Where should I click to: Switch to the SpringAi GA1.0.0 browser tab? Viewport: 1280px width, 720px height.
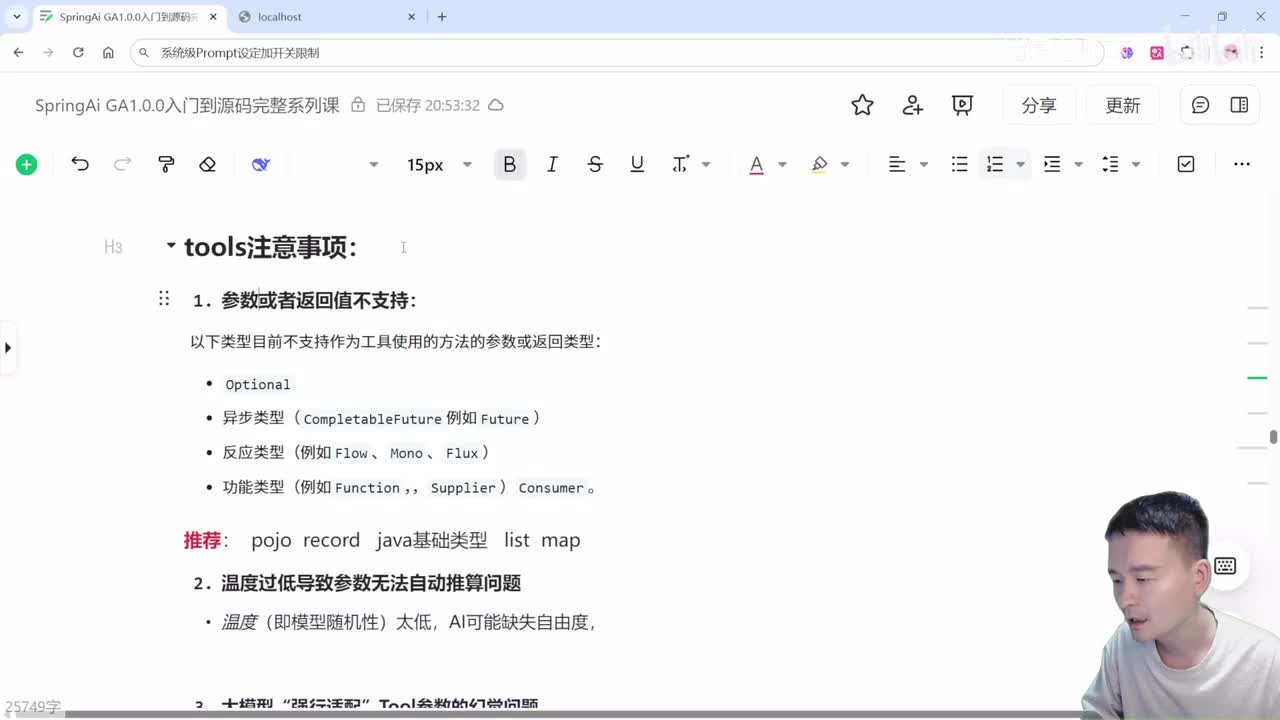click(128, 17)
